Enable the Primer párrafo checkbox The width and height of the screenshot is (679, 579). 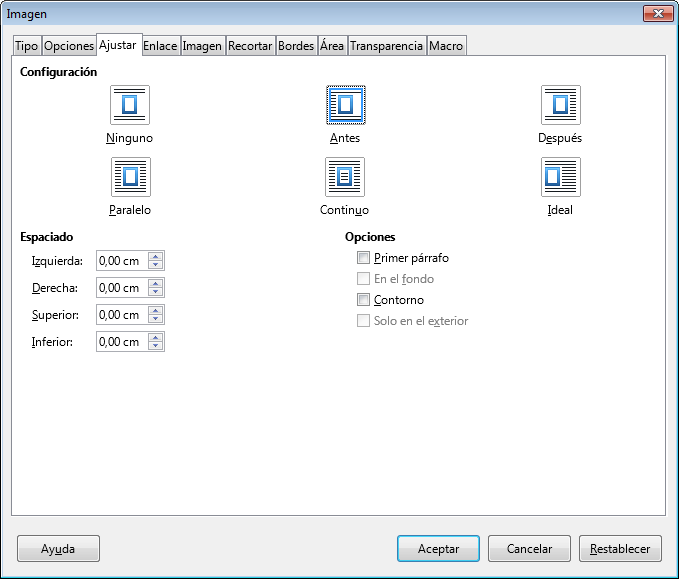[x=363, y=258]
